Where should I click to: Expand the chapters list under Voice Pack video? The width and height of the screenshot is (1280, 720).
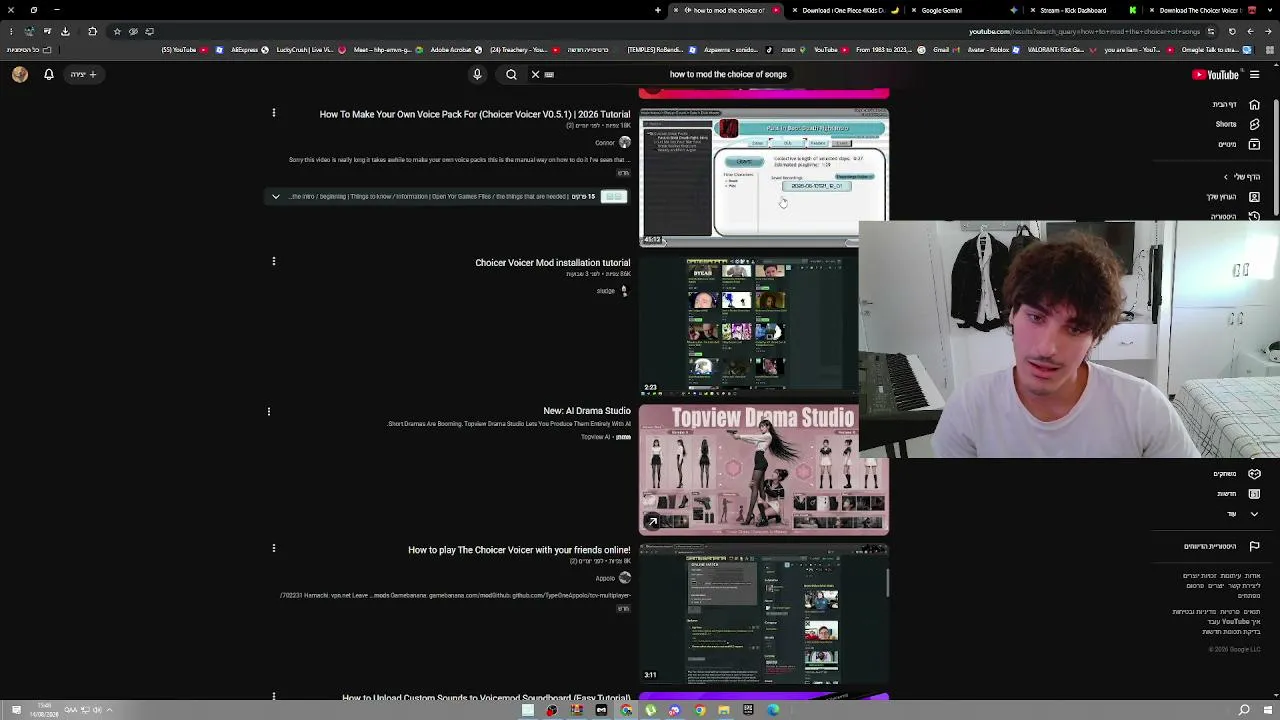276,197
